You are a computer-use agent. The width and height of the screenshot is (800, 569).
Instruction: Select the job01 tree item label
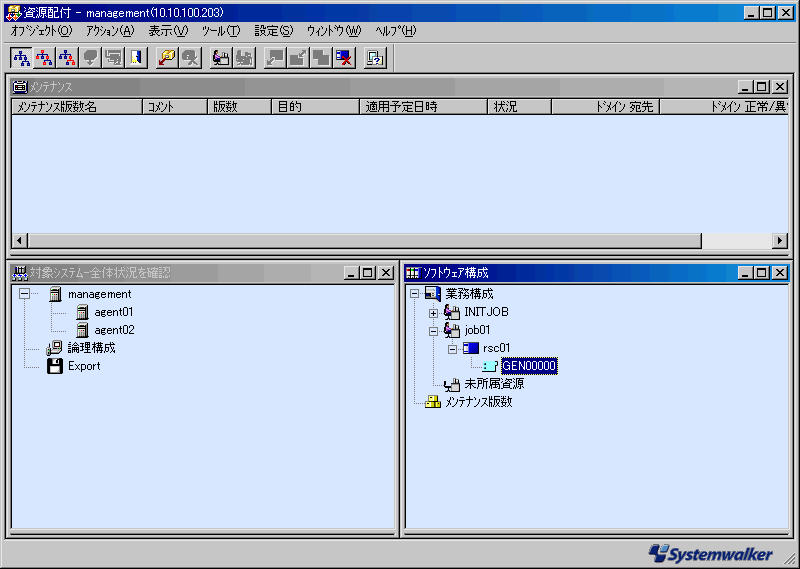(478, 330)
